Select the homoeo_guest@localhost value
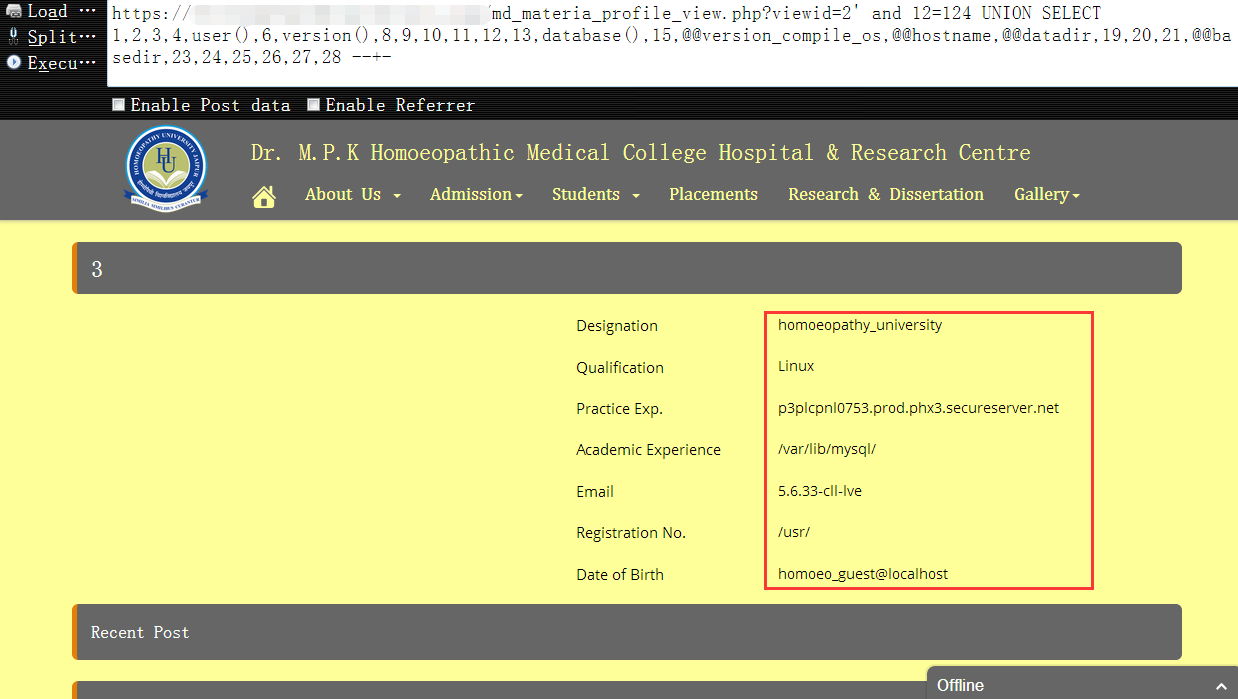The image size is (1238, 699). tap(863, 574)
